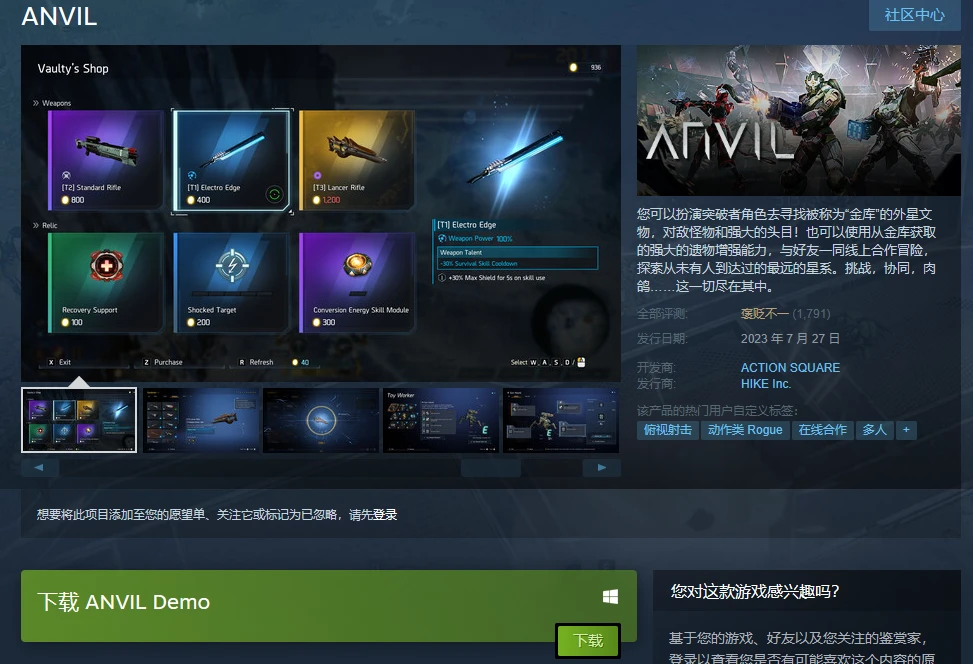Select the second screenshot thumbnail with rifle
Viewport: 973px width, 664px height.
[x=200, y=420]
